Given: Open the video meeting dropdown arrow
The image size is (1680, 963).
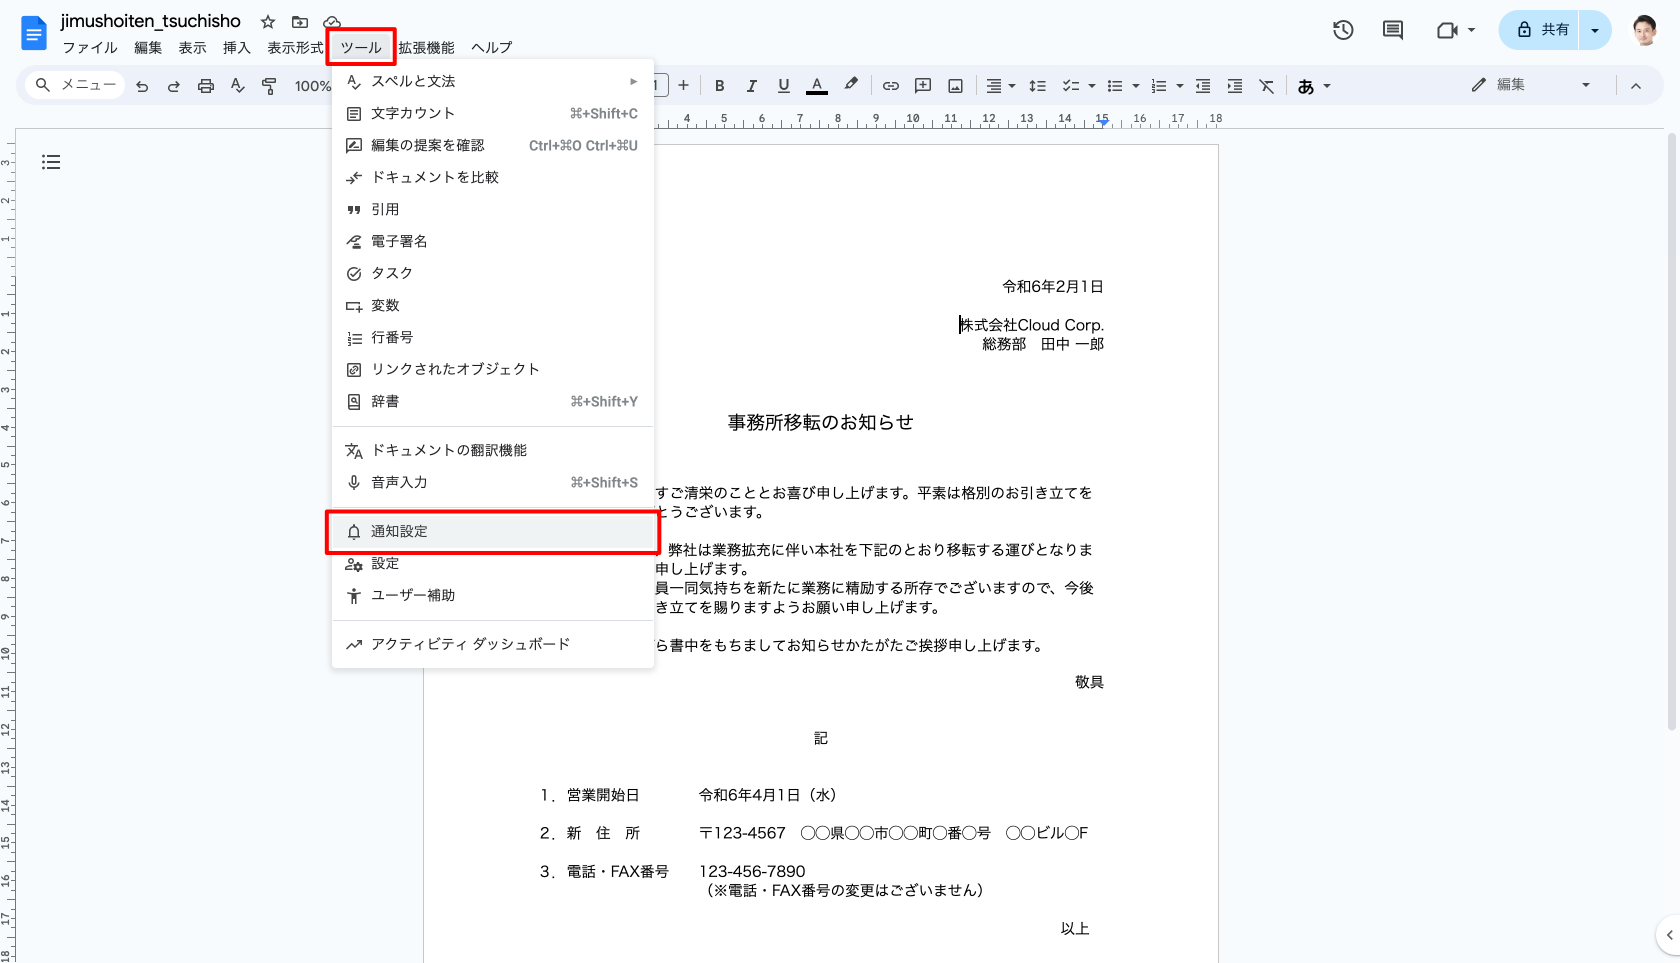Looking at the screenshot, I should 1471,30.
